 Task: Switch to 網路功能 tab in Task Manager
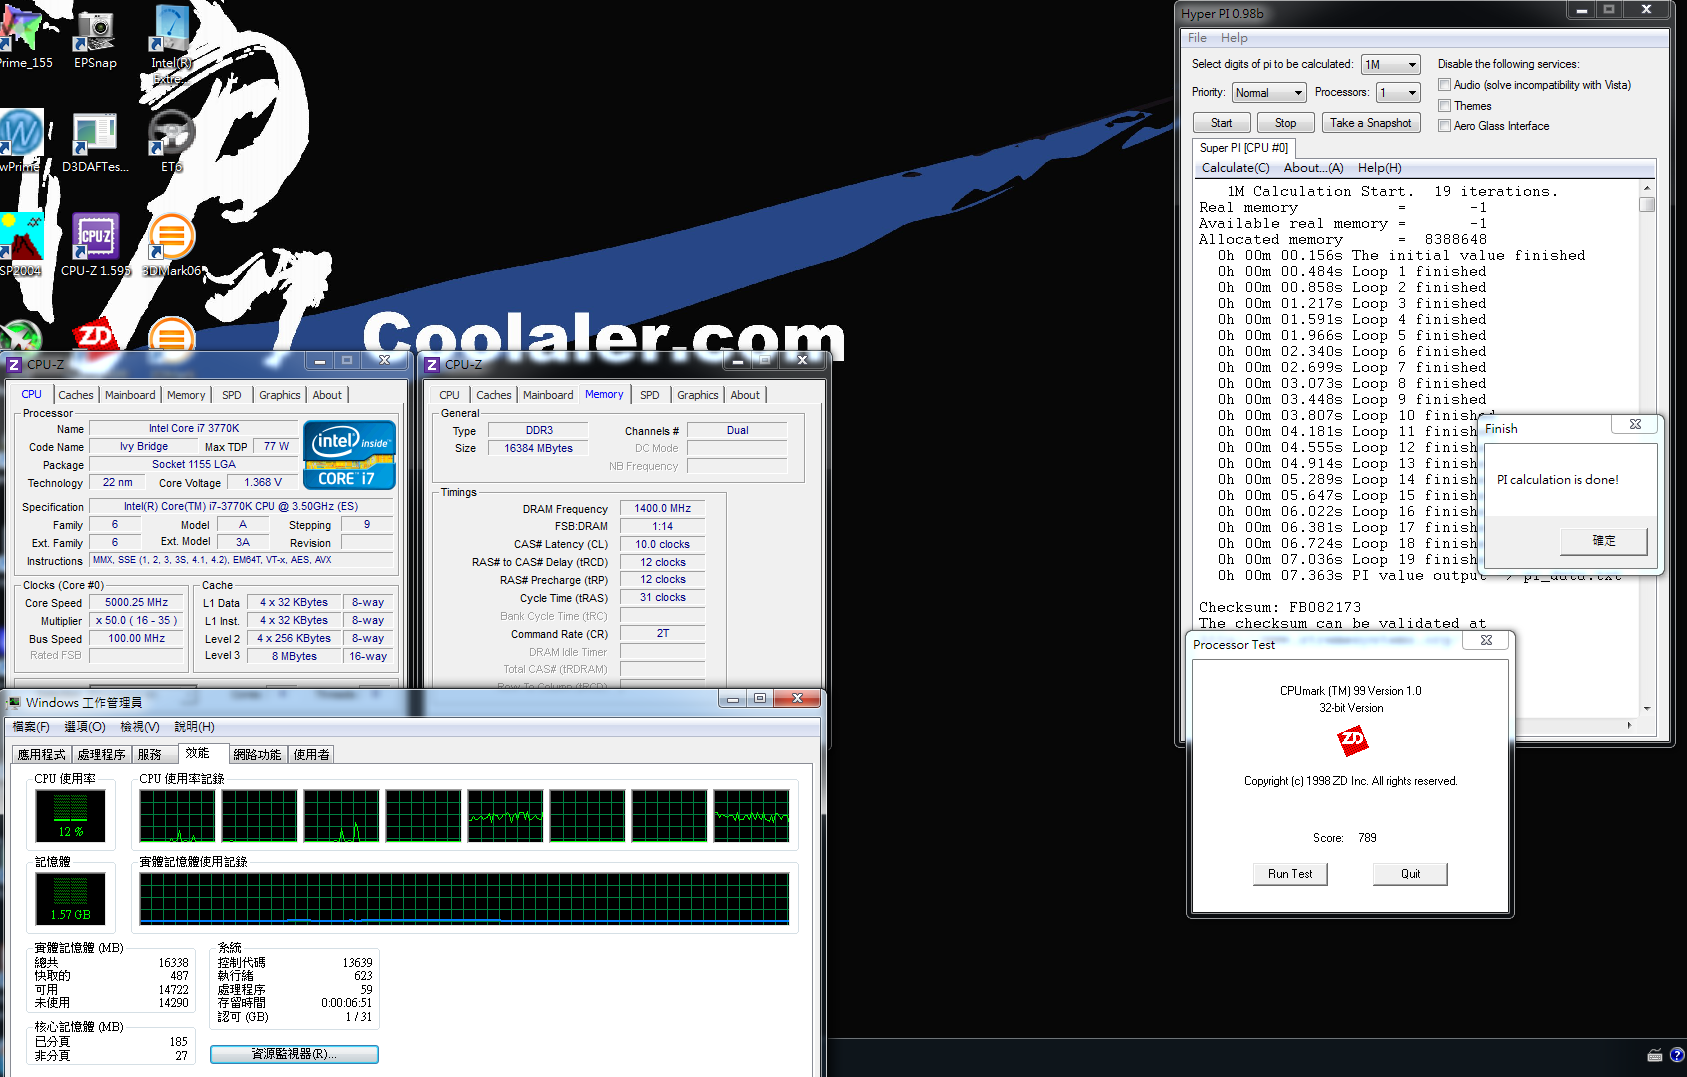point(258,755)
